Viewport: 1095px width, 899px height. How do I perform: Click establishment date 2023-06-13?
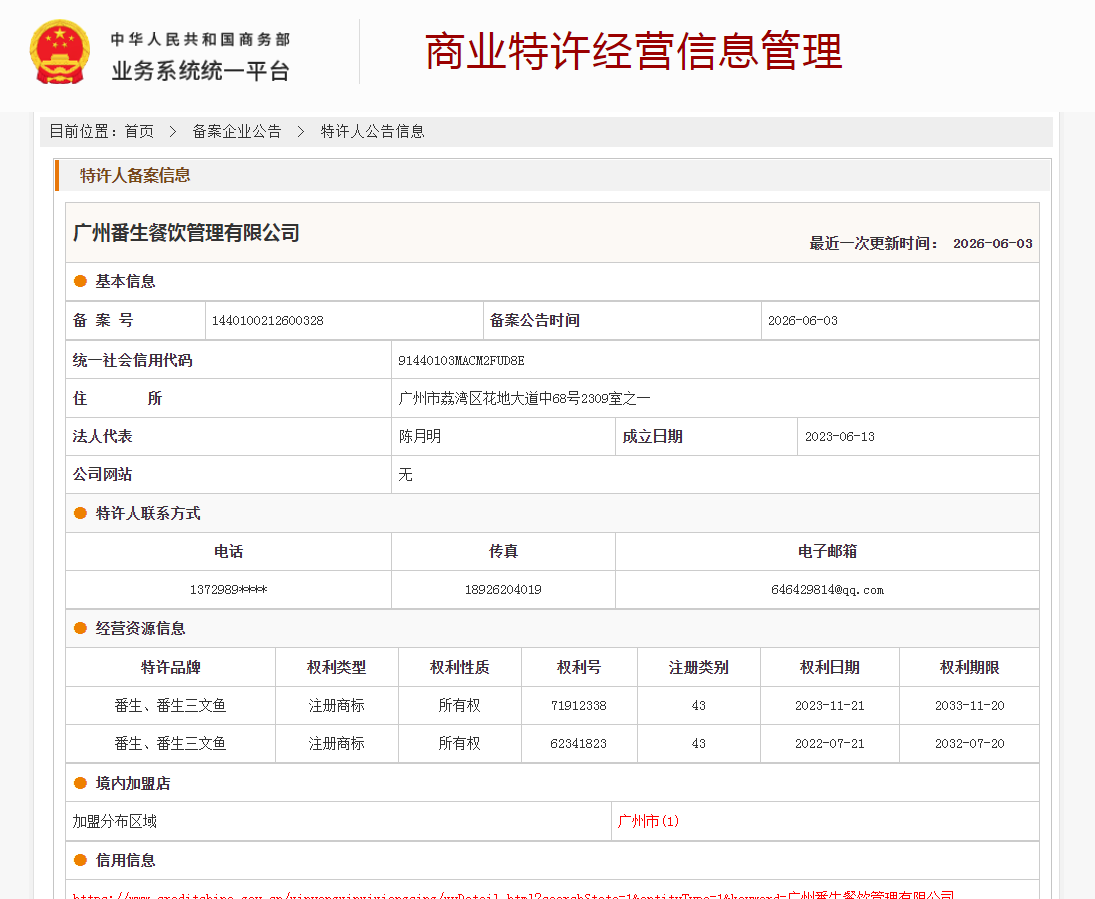[x=839, y=437]
